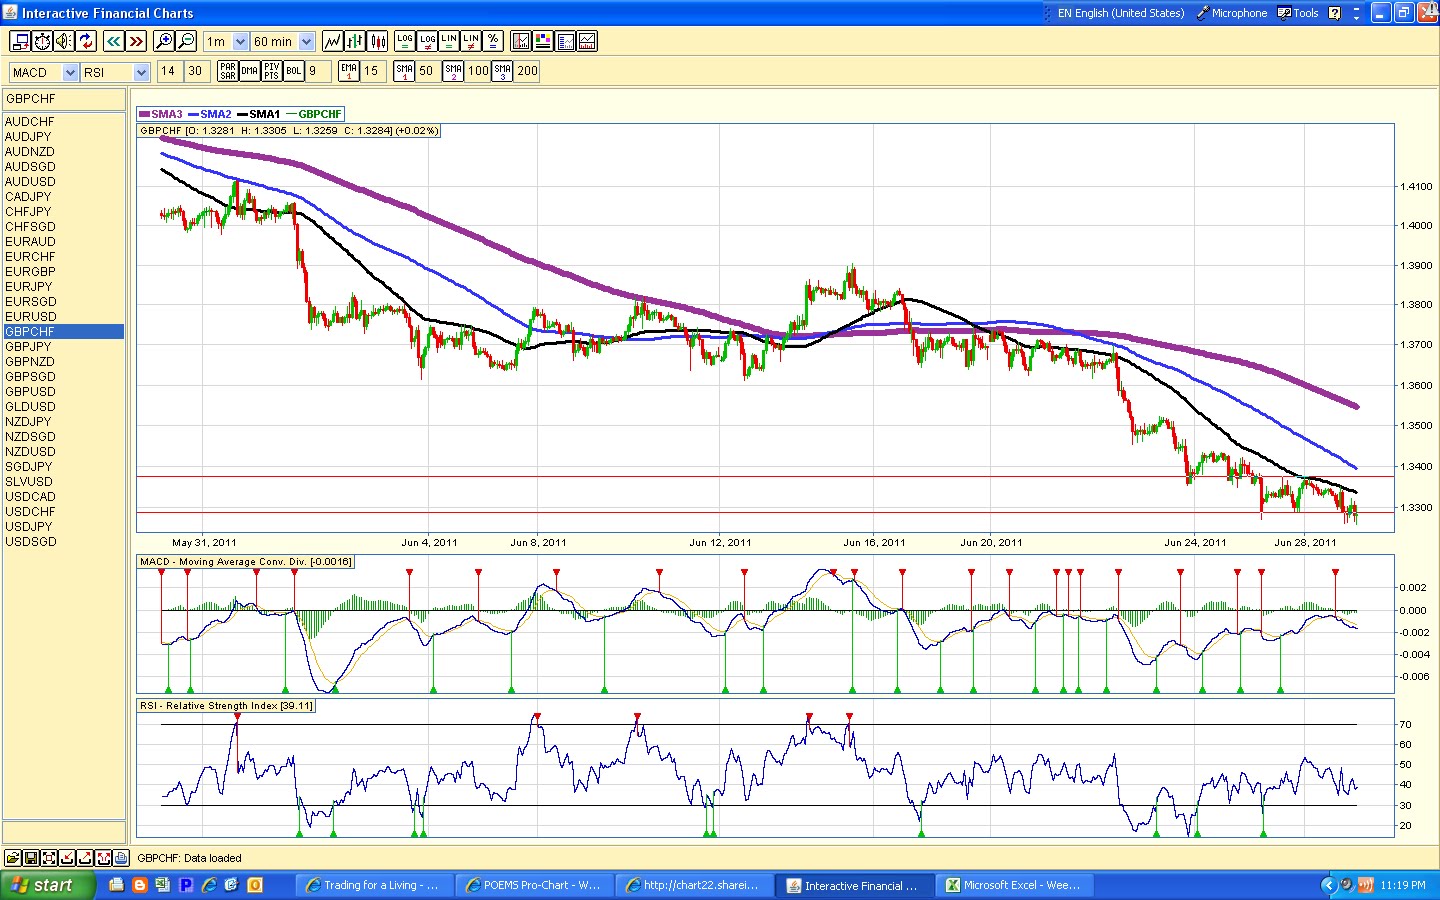Click the new chart window icon
The height and width of the screenshot is (900, 1440).
19,41
